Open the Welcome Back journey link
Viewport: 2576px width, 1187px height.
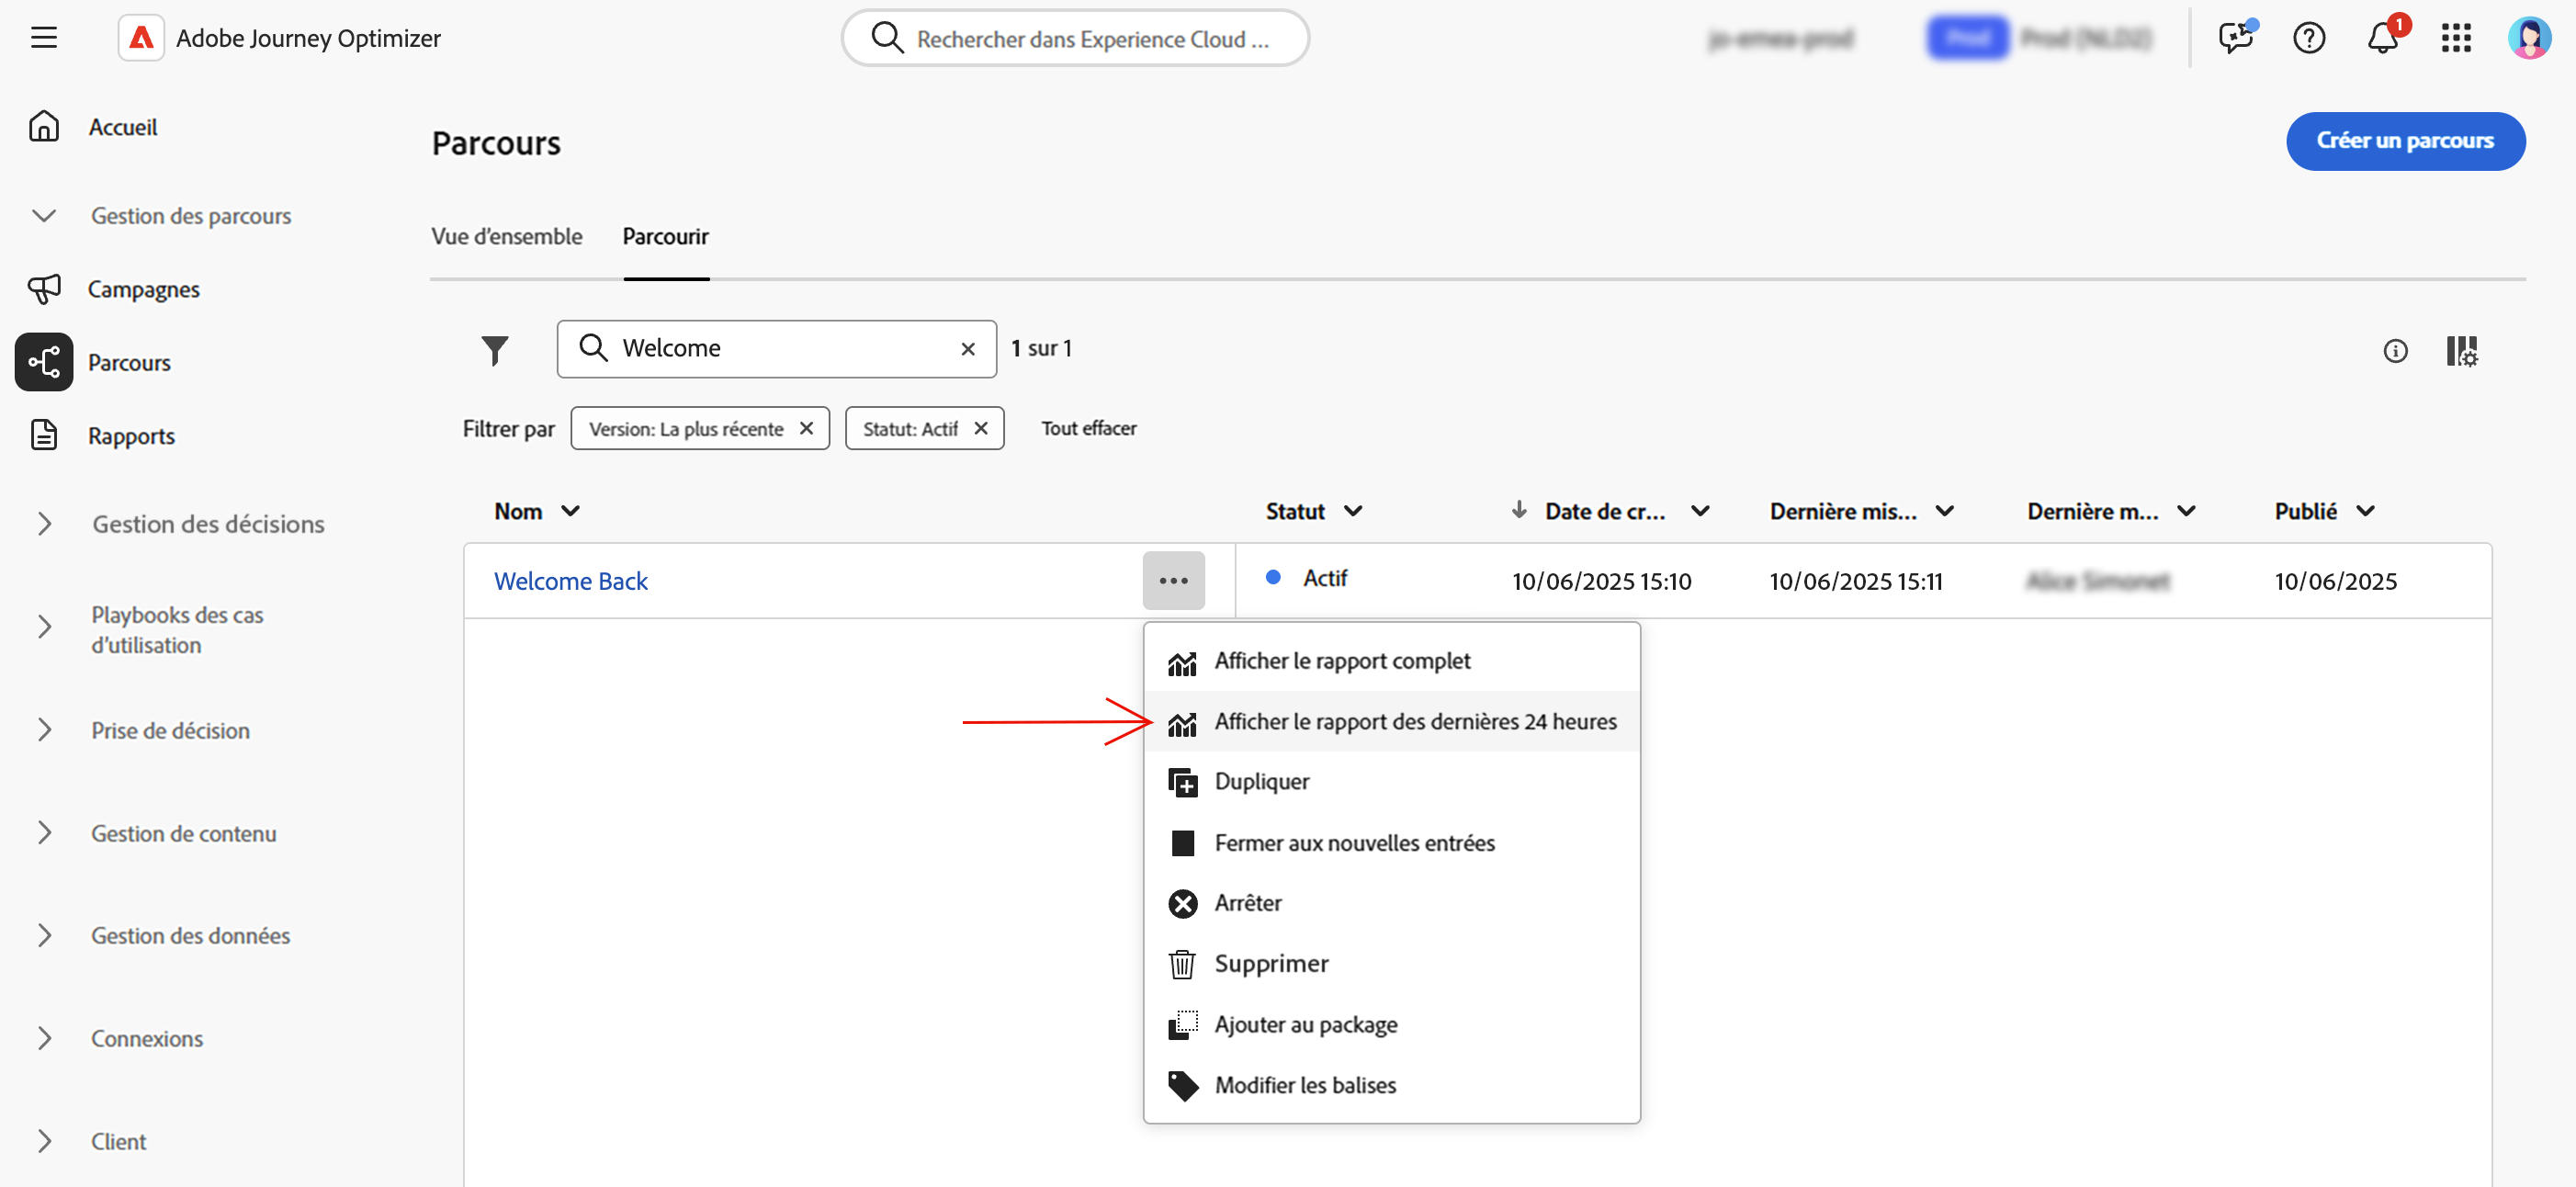(x=570, y=581)
